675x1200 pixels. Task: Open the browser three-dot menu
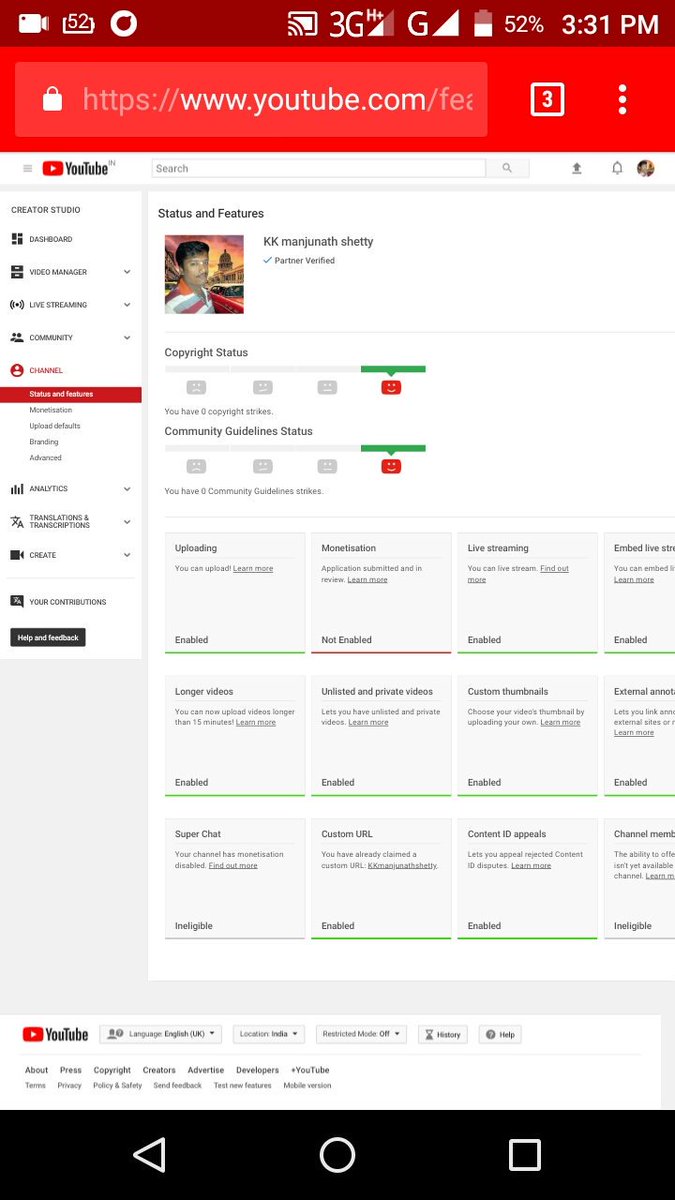point(622,99)
